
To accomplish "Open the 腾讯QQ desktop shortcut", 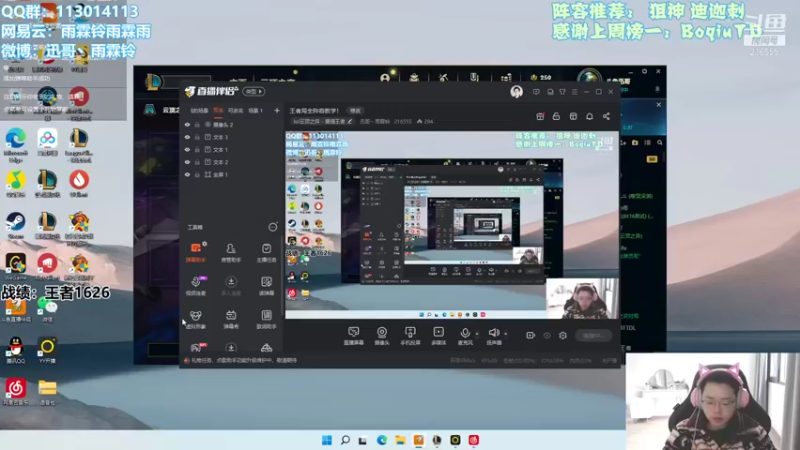I will point(16,350).
